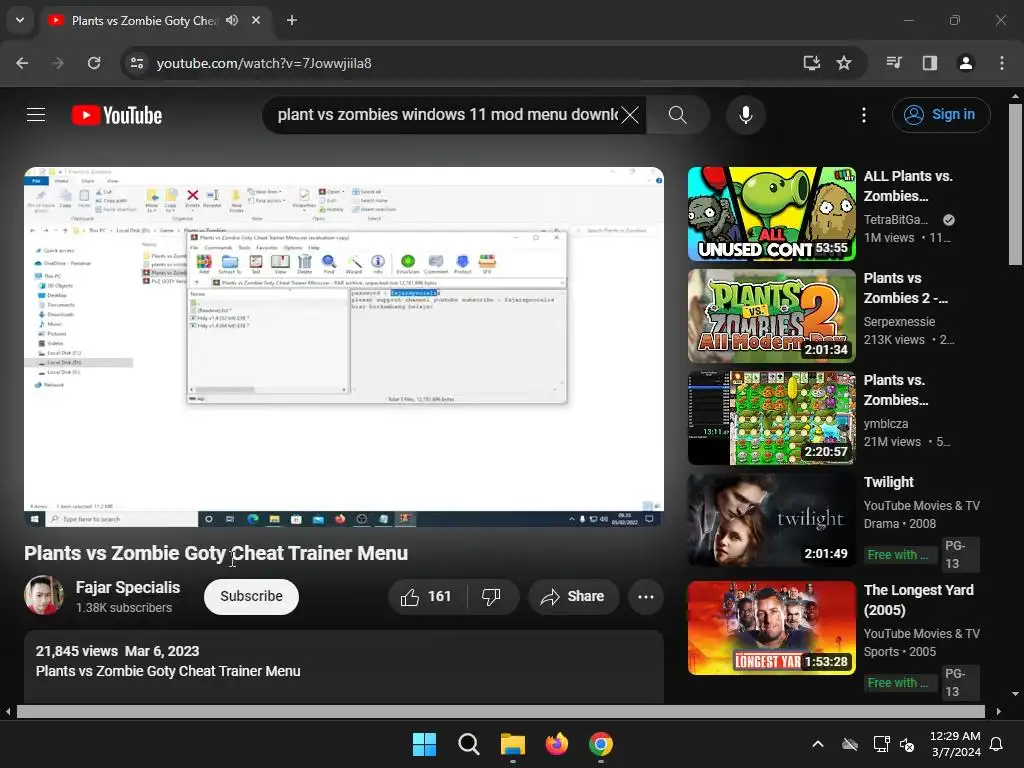
Task: Open the 2:20:57 ymblcza video thumbnail
Action: click(x=771, y=418)
